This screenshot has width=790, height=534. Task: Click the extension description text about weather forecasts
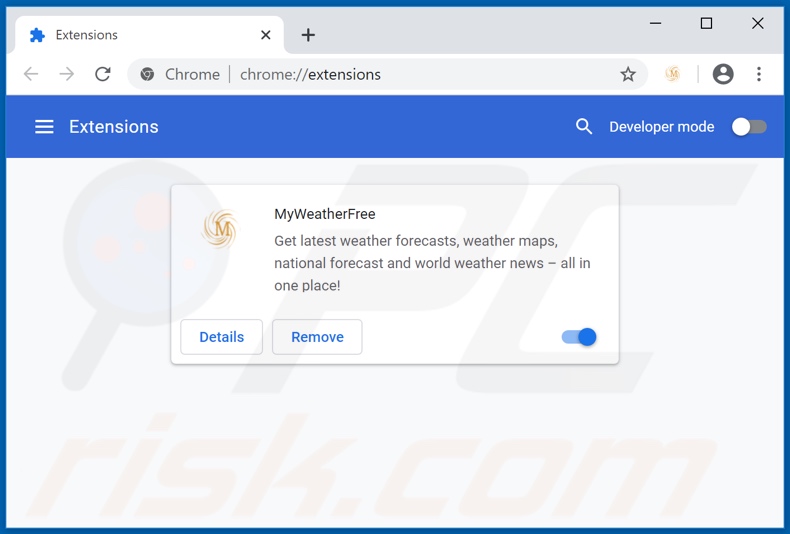pos(432,263)
